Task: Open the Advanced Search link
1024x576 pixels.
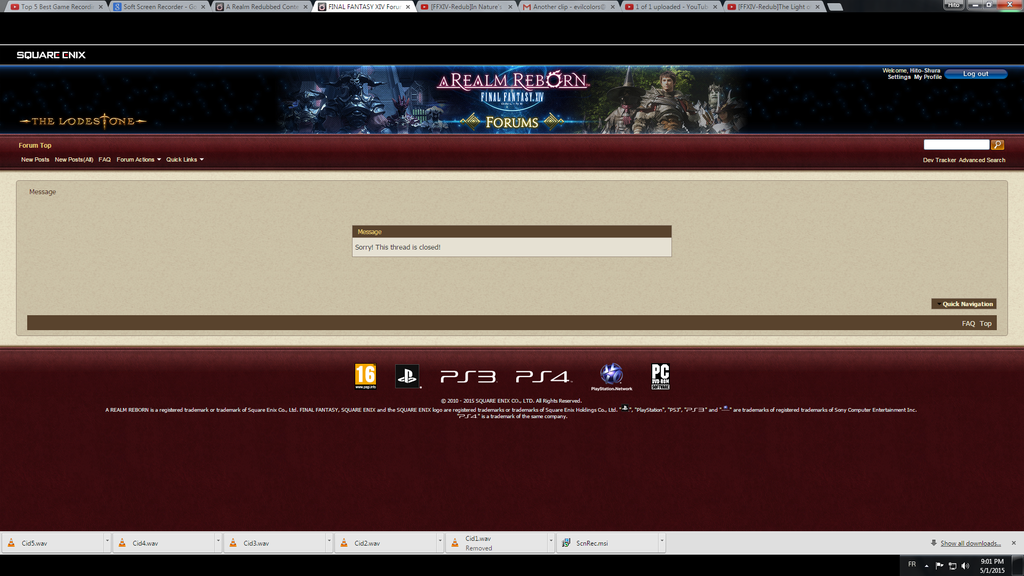Action: [982, 160]
